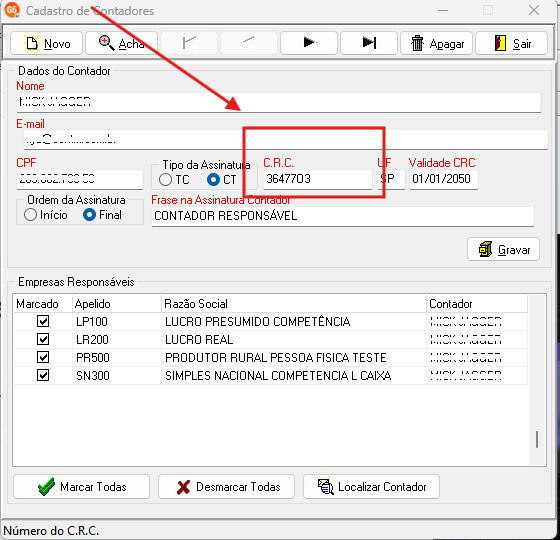
Task: Open the Achar search button
Action: click(x=121, y=43)
